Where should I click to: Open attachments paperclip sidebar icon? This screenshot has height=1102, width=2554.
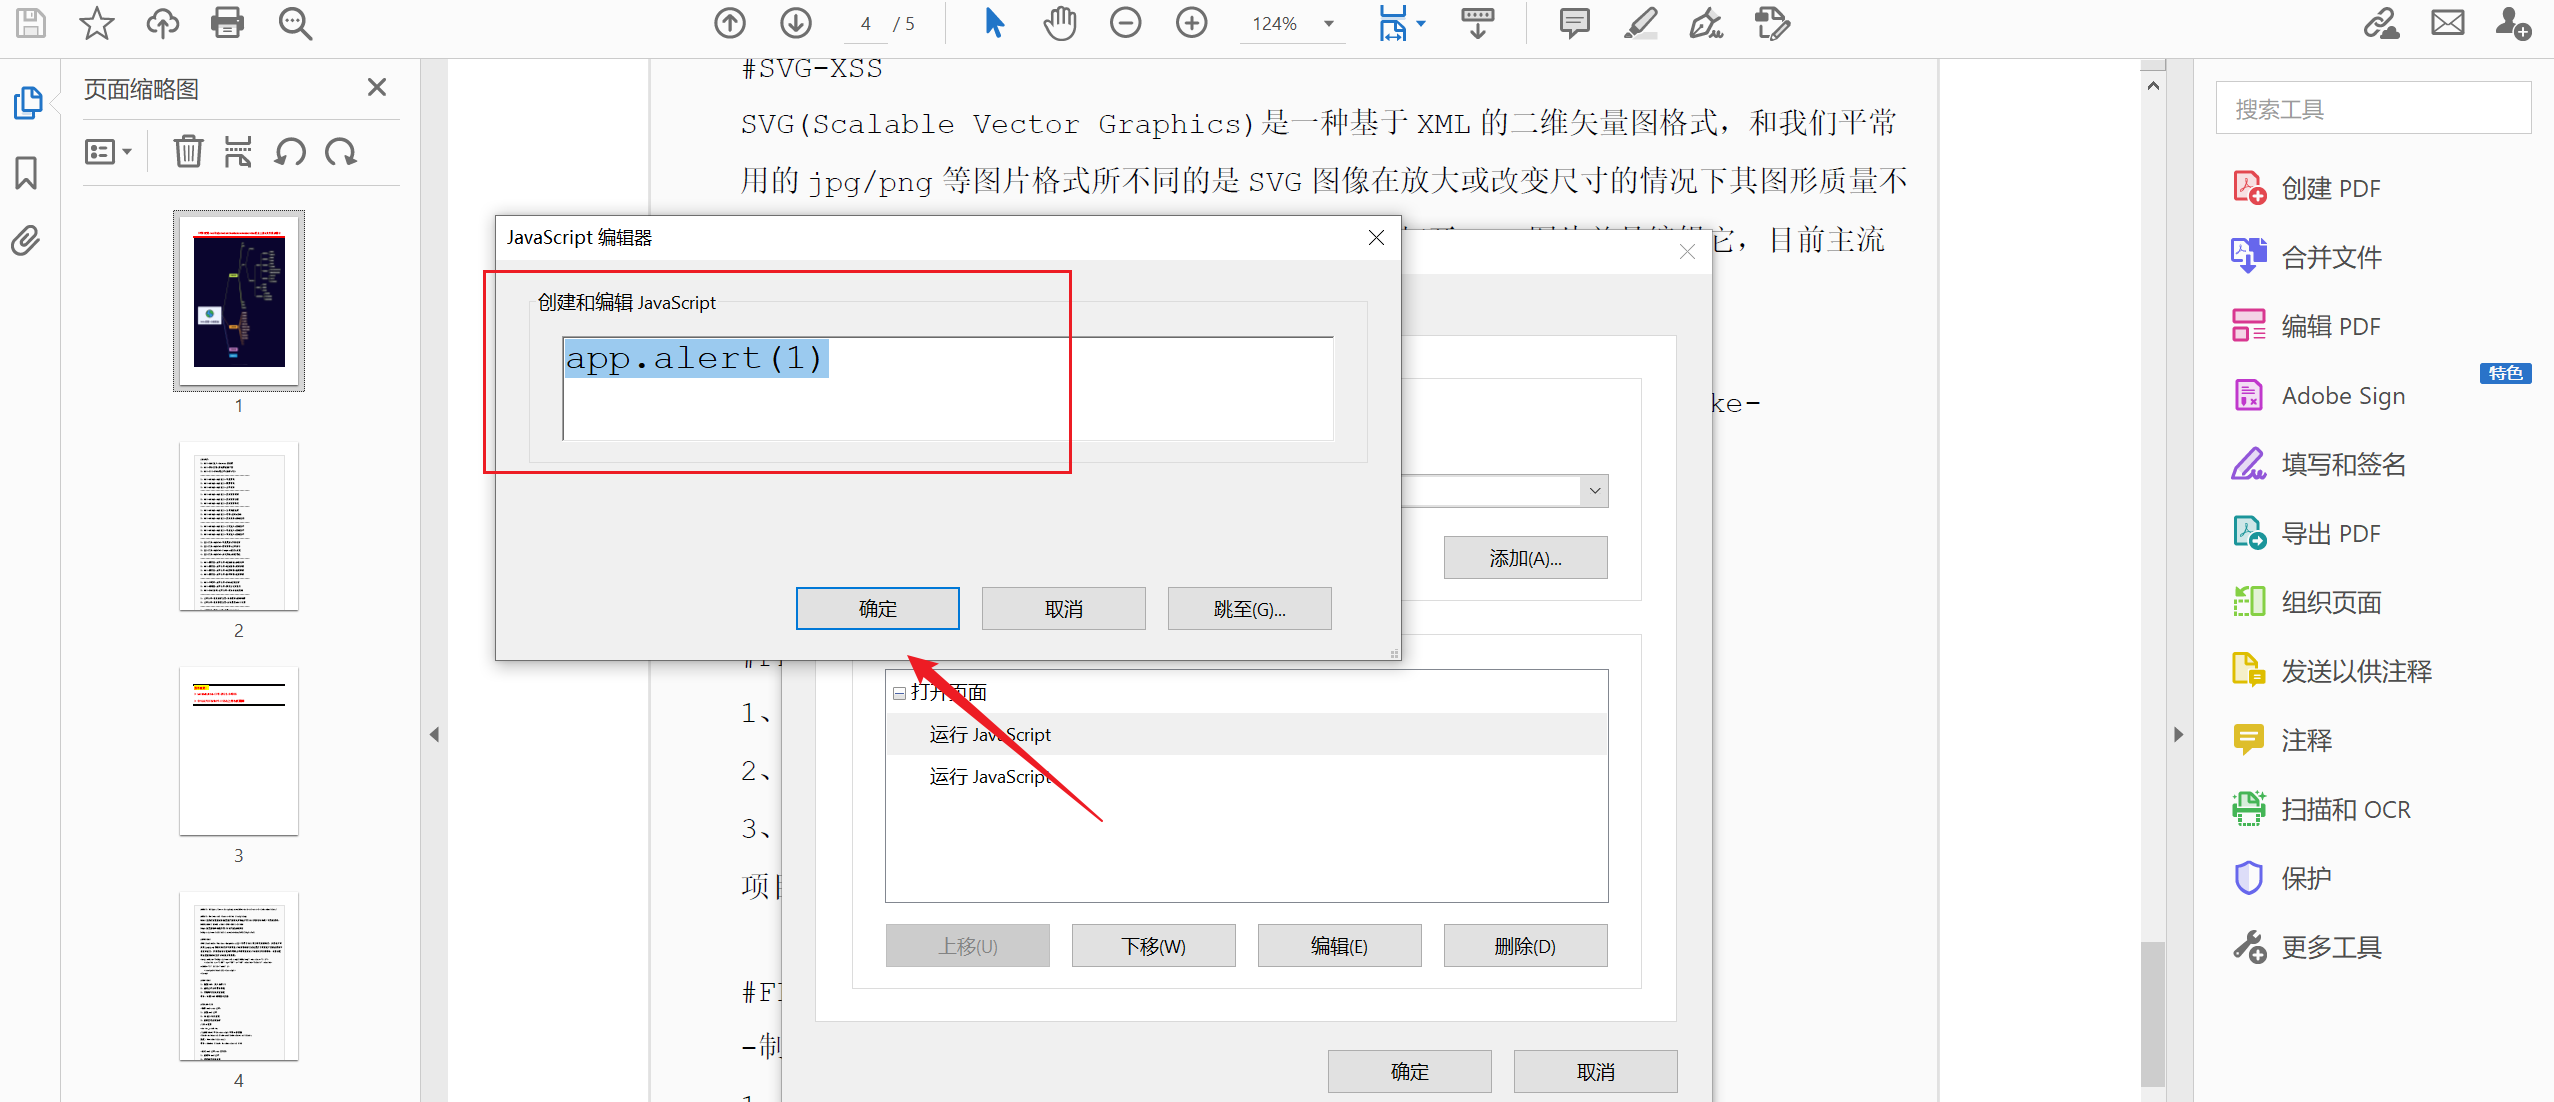[26, 241]
